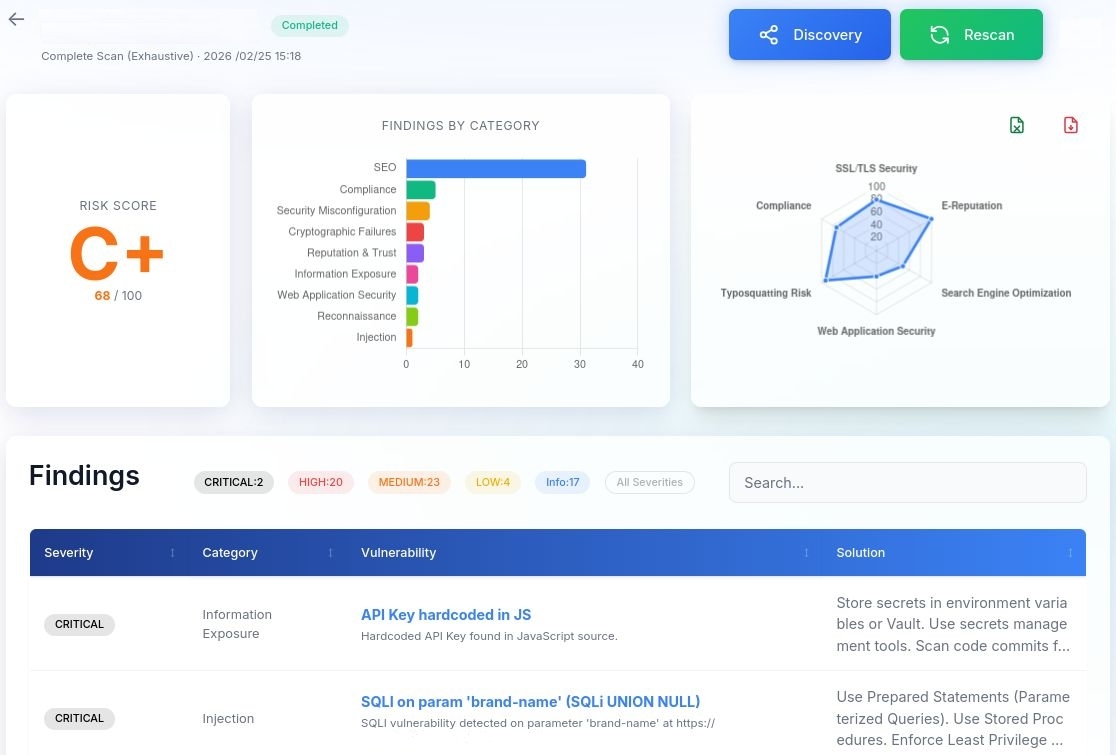
Task: Download PDF report icon
Action: click(1071, 125)
